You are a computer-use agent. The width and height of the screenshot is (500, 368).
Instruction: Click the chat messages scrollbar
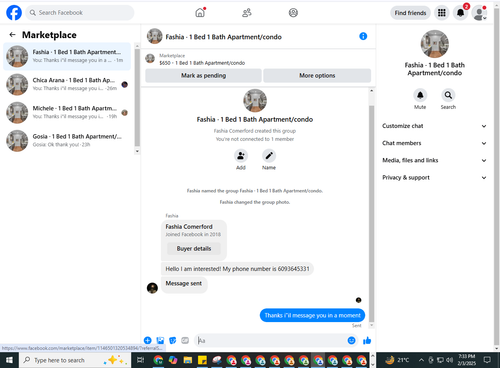tap(372, 213)
